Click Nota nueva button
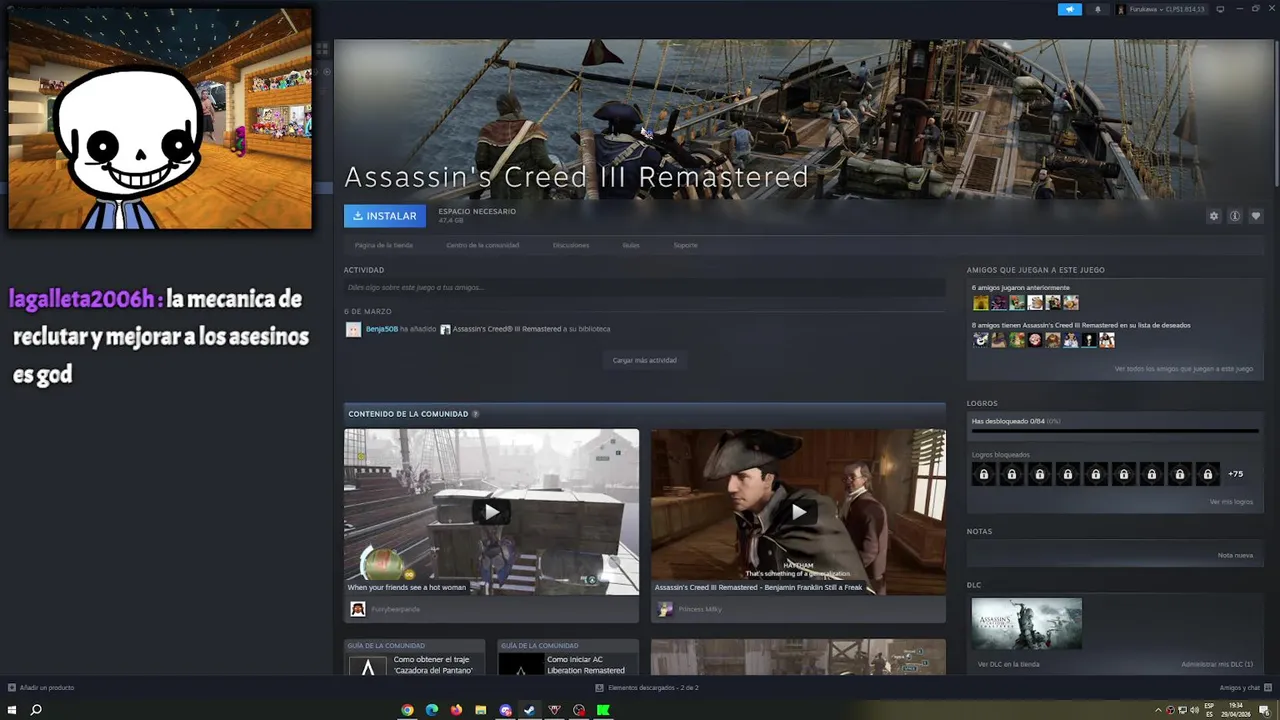 pyautogui.click(x=1235, y=555)
